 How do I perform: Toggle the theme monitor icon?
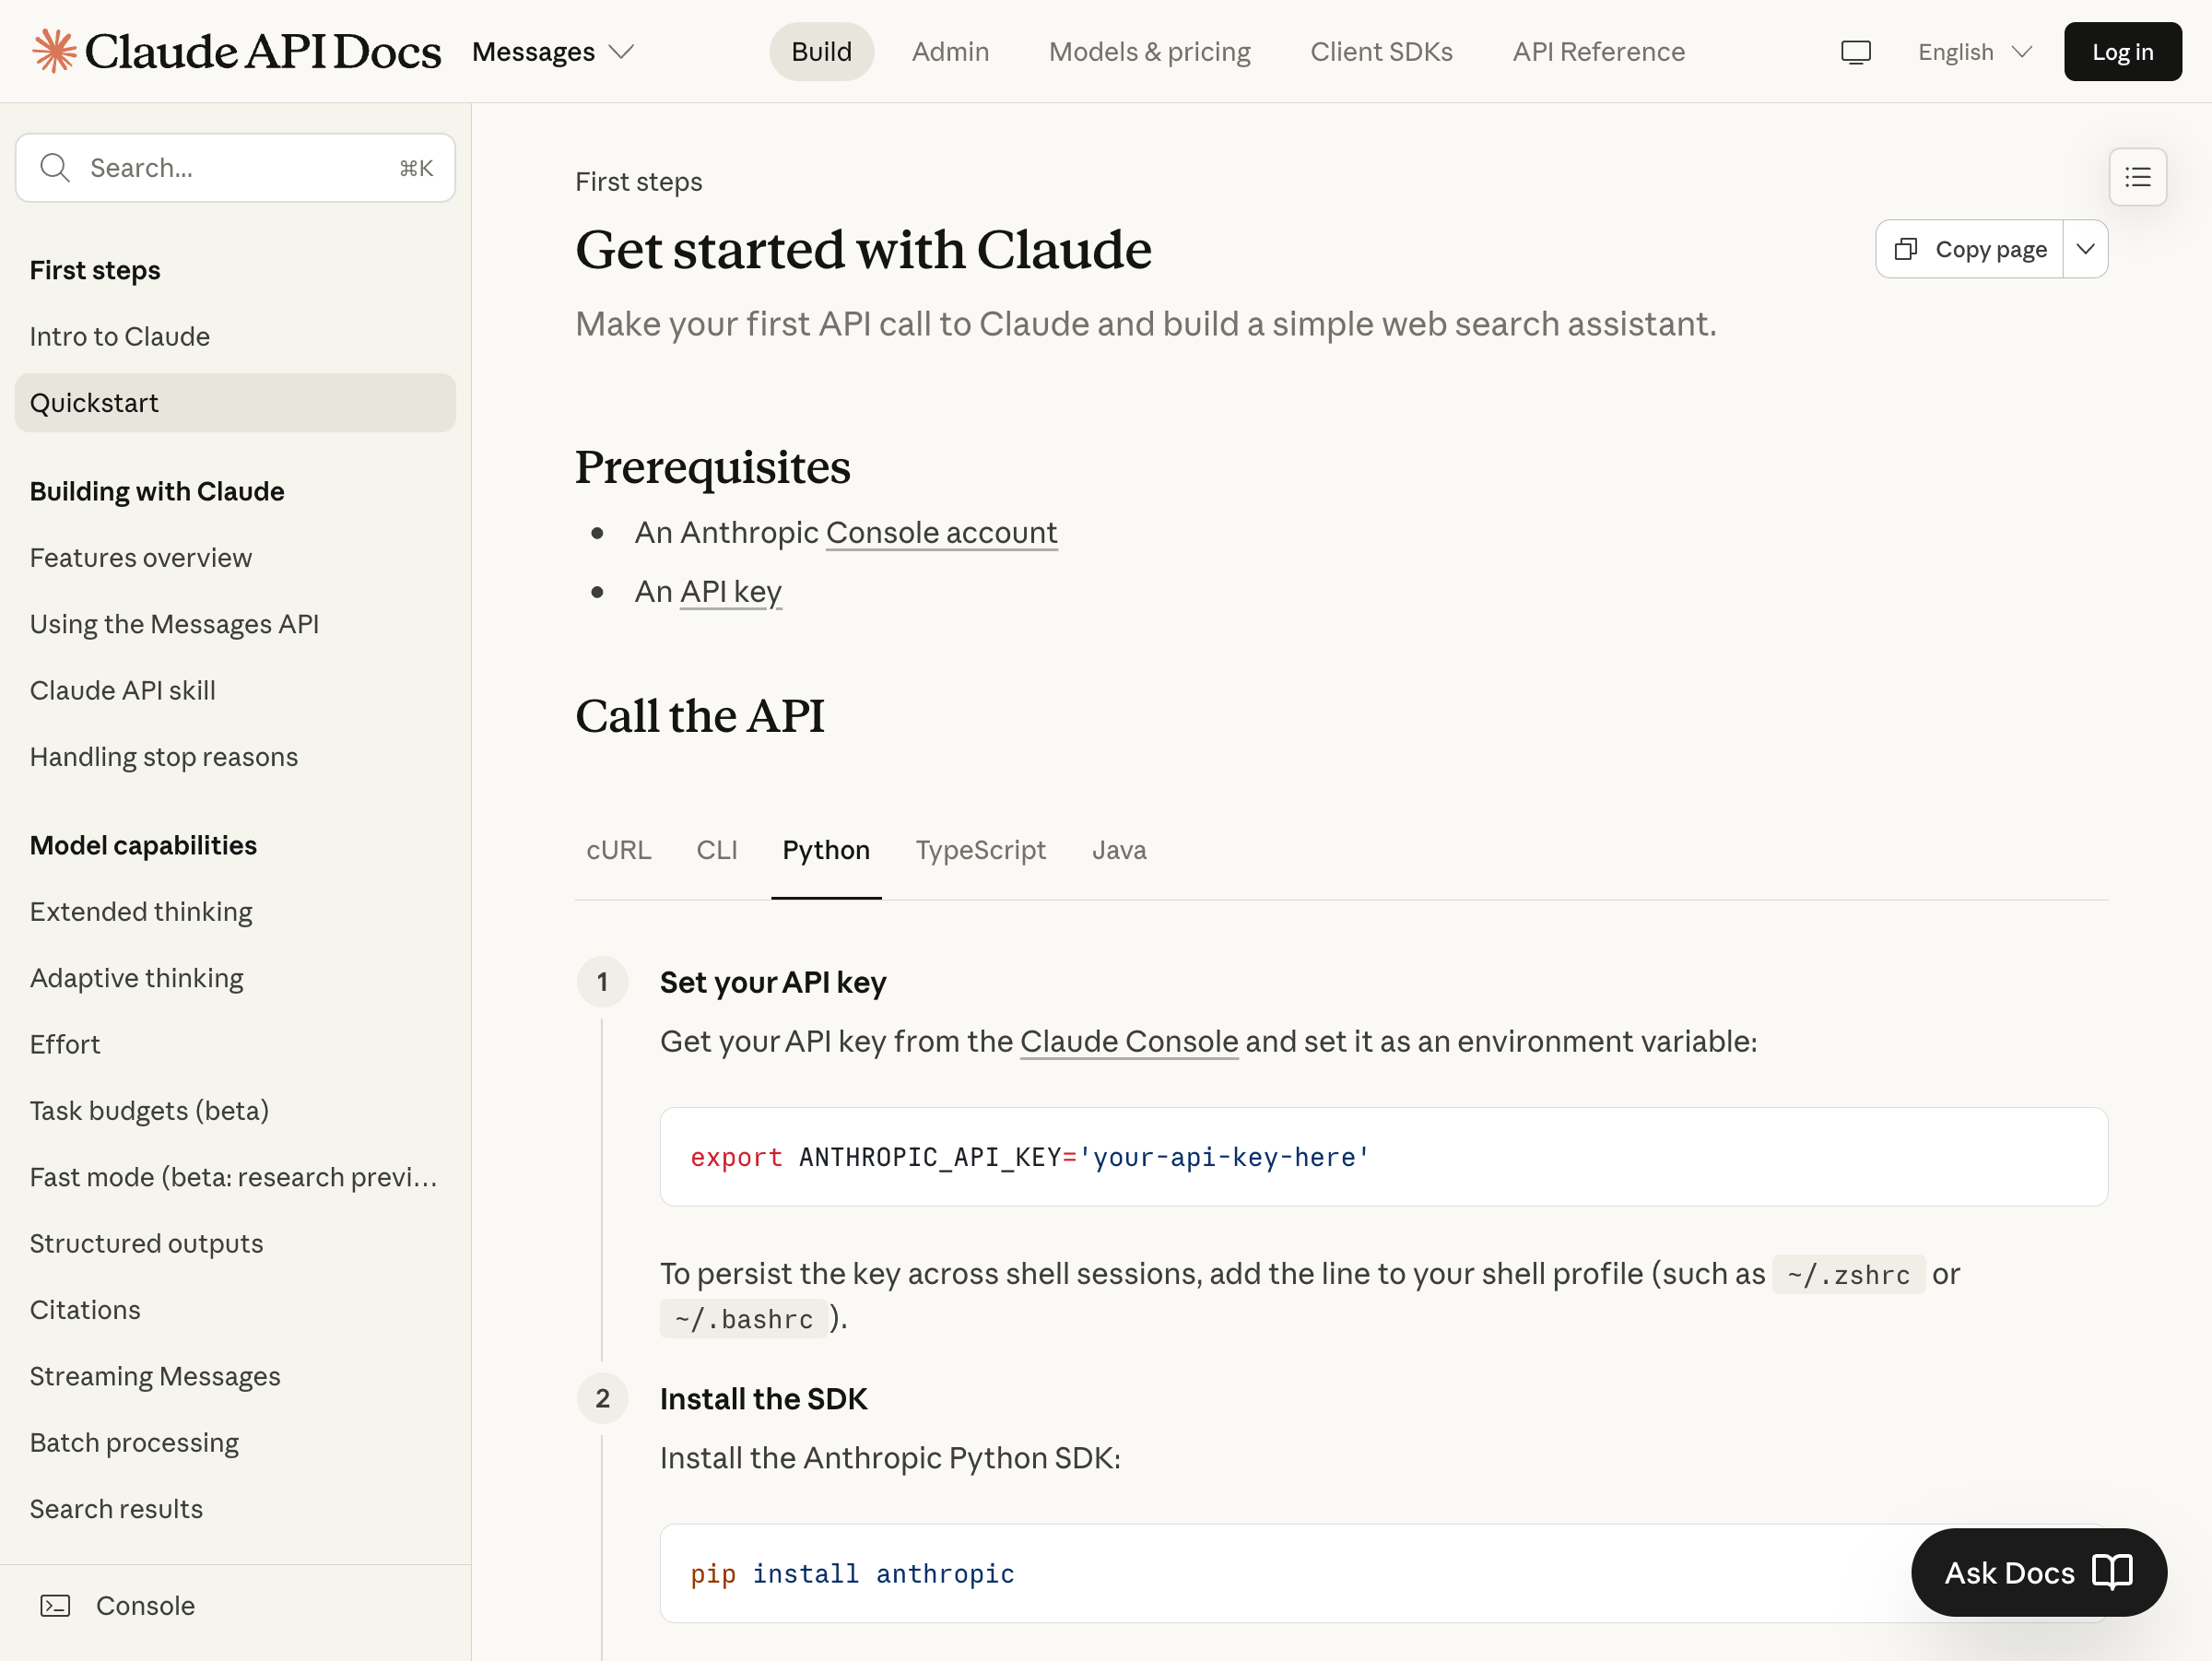(x=1855, y=52)
